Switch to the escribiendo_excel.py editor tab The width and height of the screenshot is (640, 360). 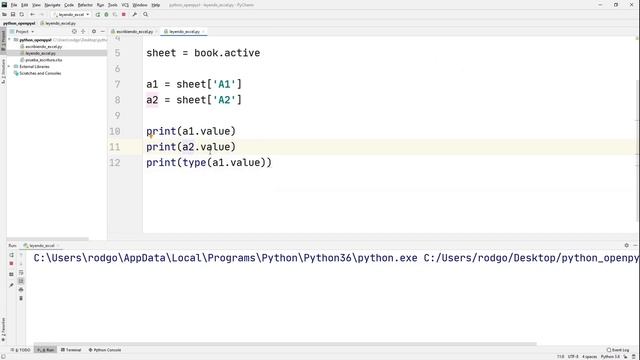(132, 31)
